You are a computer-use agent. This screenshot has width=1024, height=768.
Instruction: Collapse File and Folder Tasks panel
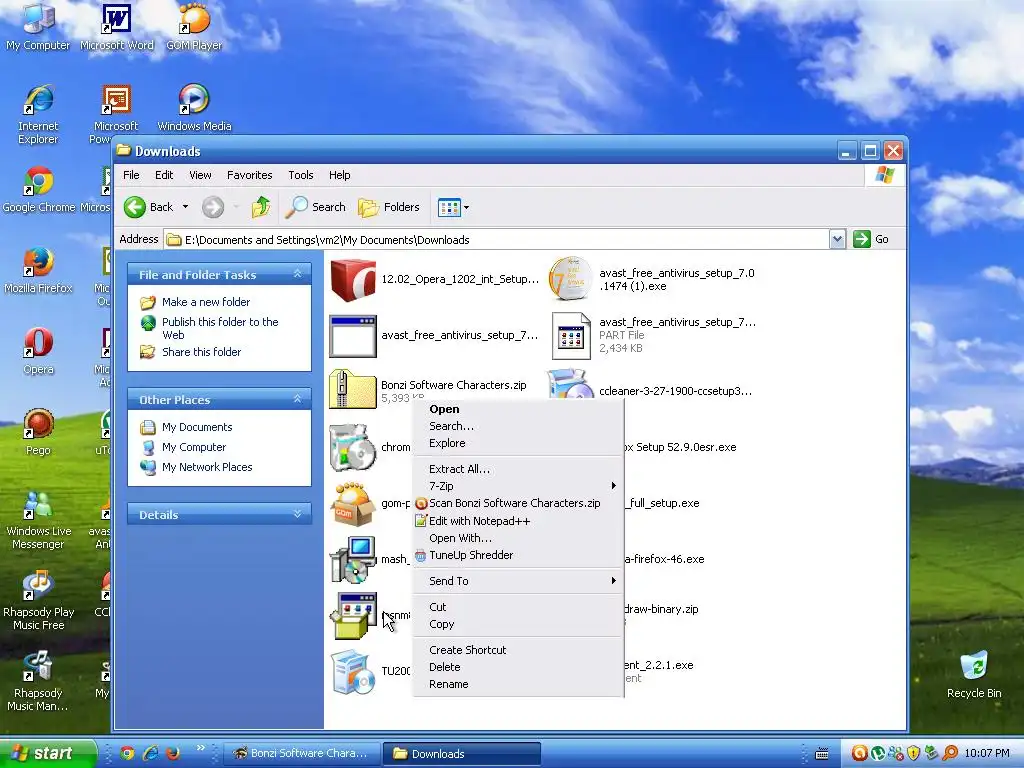click(x=297, y=274)
